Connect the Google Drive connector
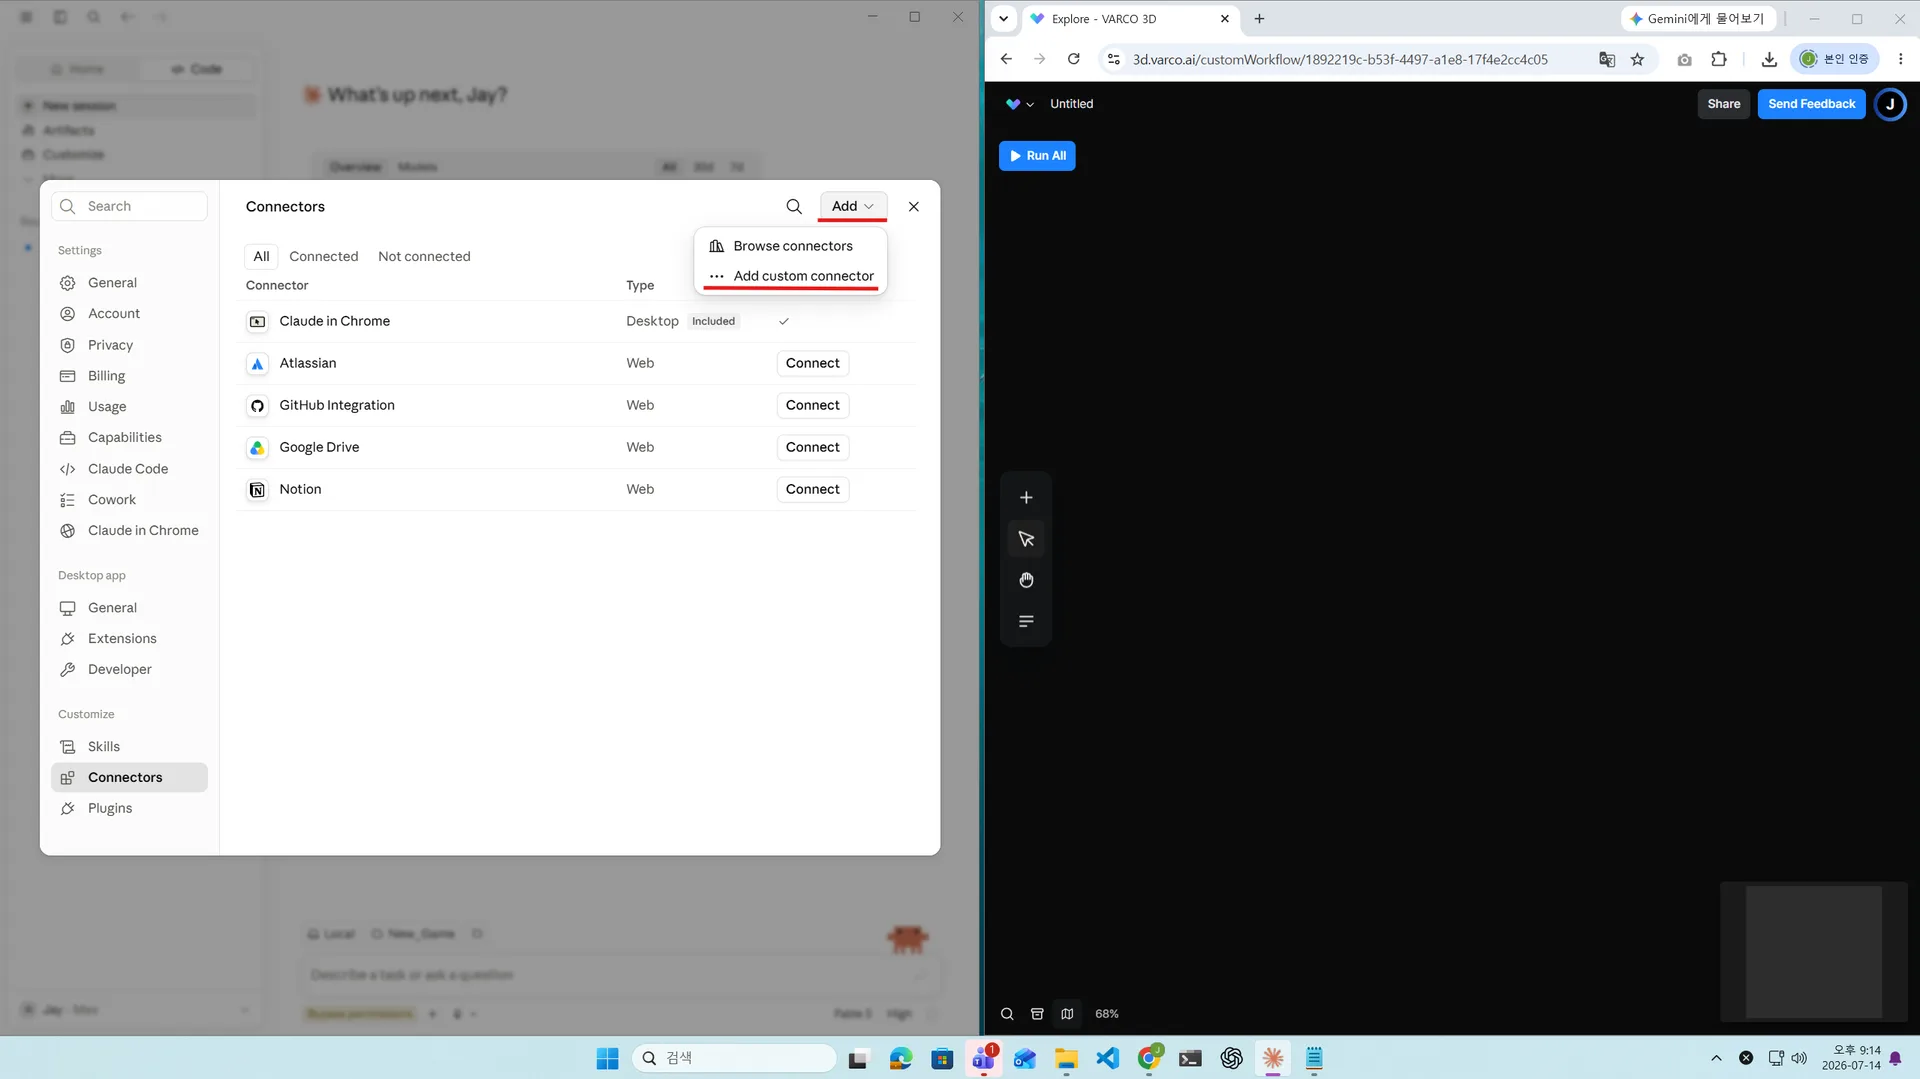This screenshot has width=1920, height=1079. 812,447
